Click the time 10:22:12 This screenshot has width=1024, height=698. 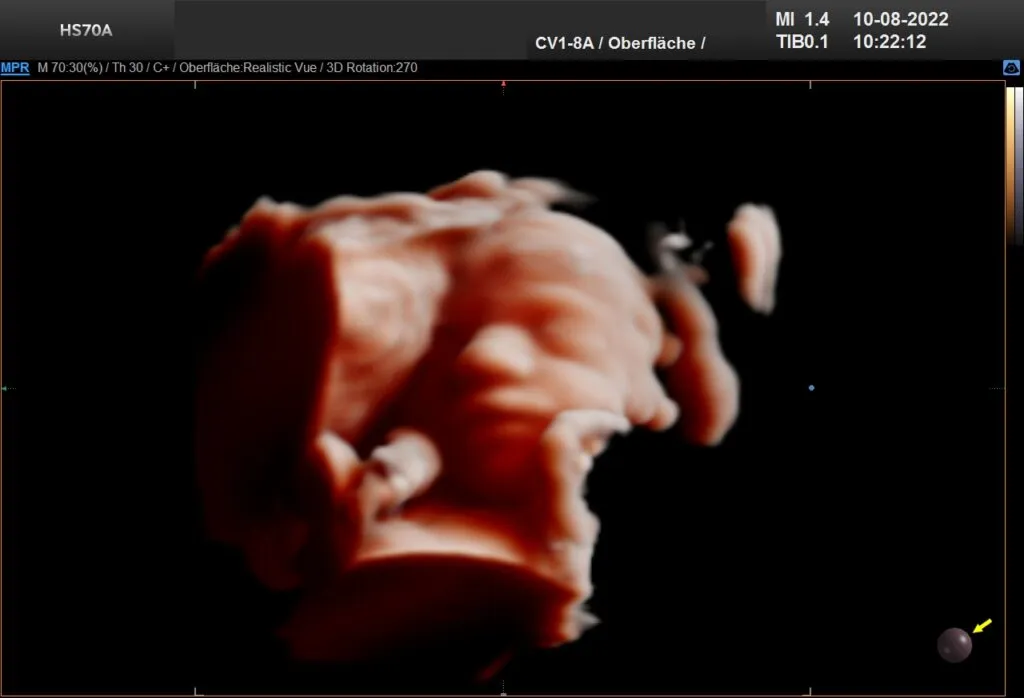tap(889, 42)
